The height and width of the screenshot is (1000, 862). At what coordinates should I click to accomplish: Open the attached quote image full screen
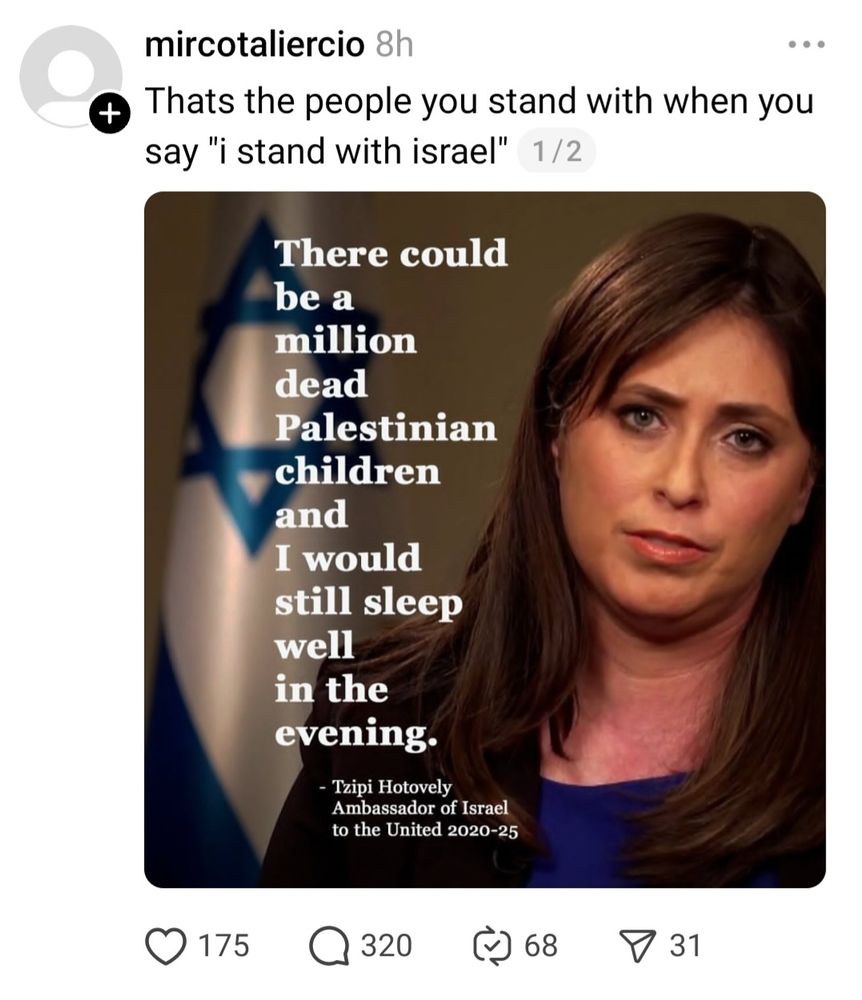click(x=485, y=540)
